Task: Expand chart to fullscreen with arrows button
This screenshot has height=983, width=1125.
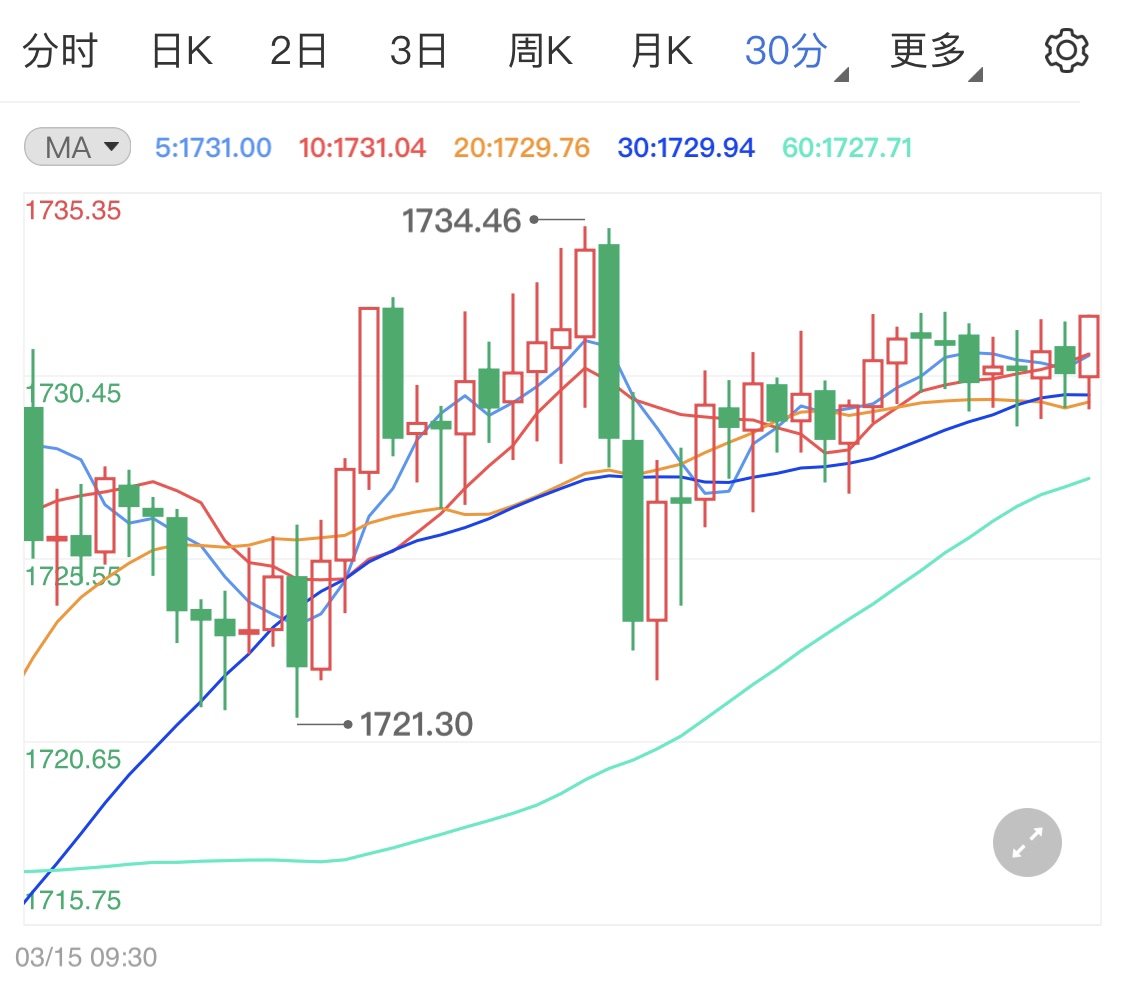Action: [x=1027, y=842]
